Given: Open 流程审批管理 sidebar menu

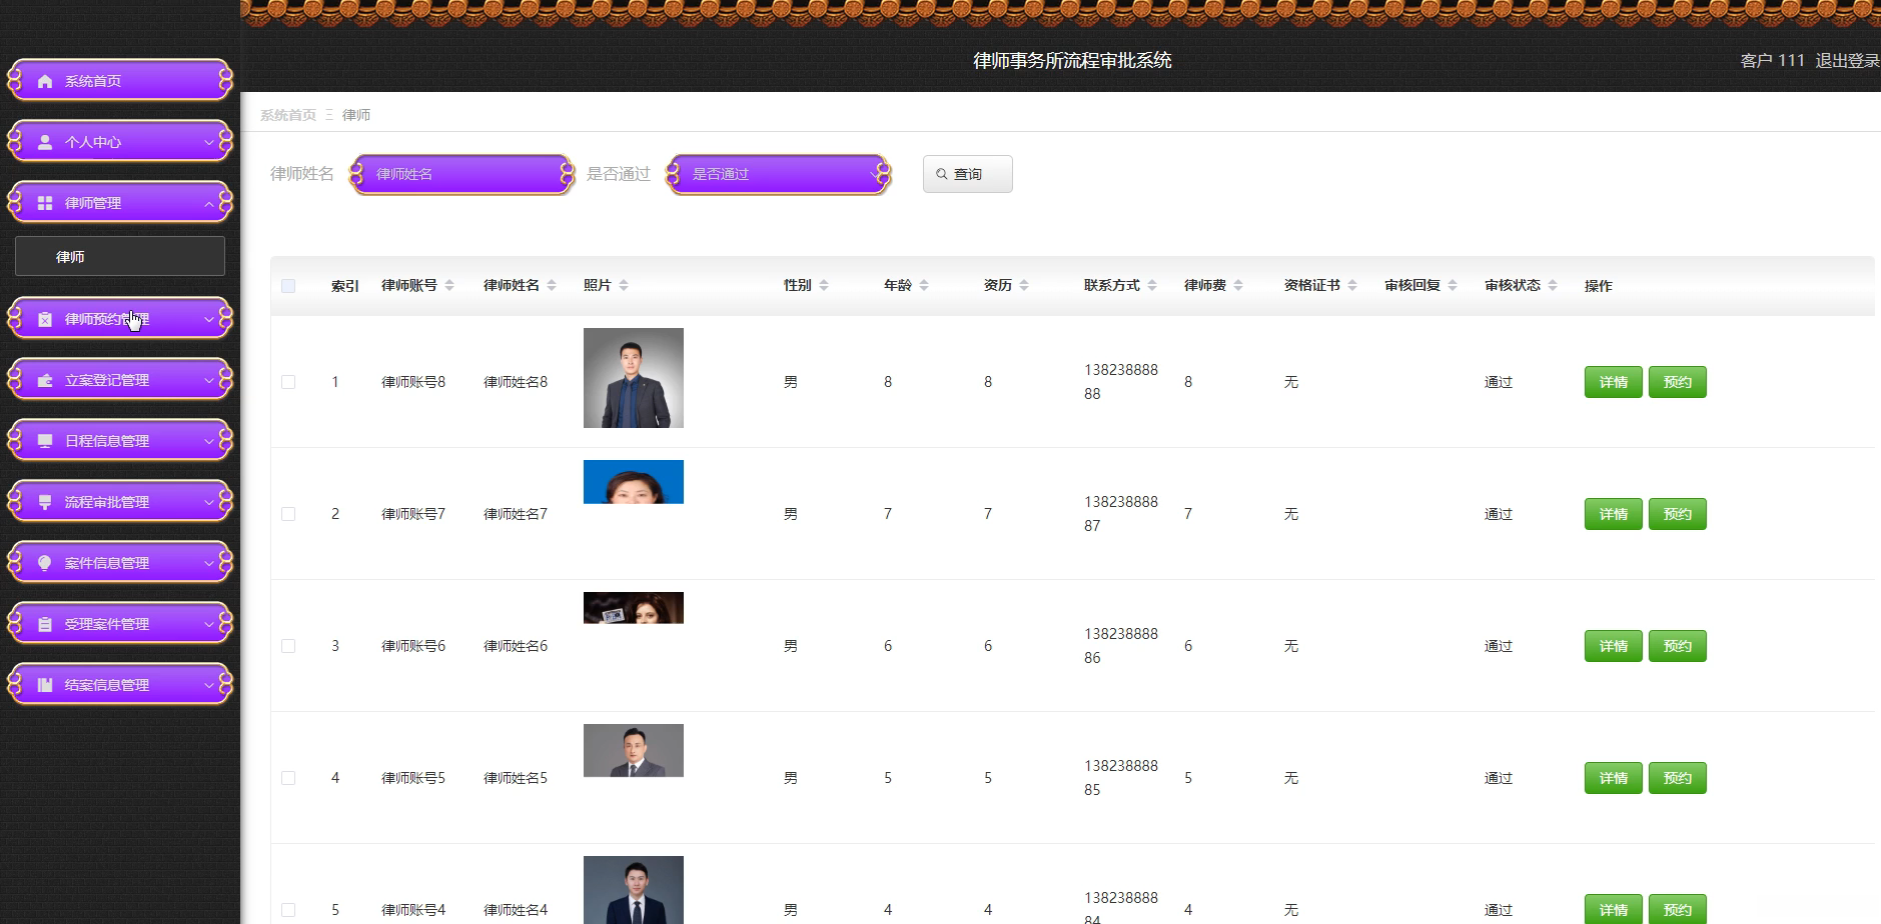Looking at the screenshot, I should point(120,502).
